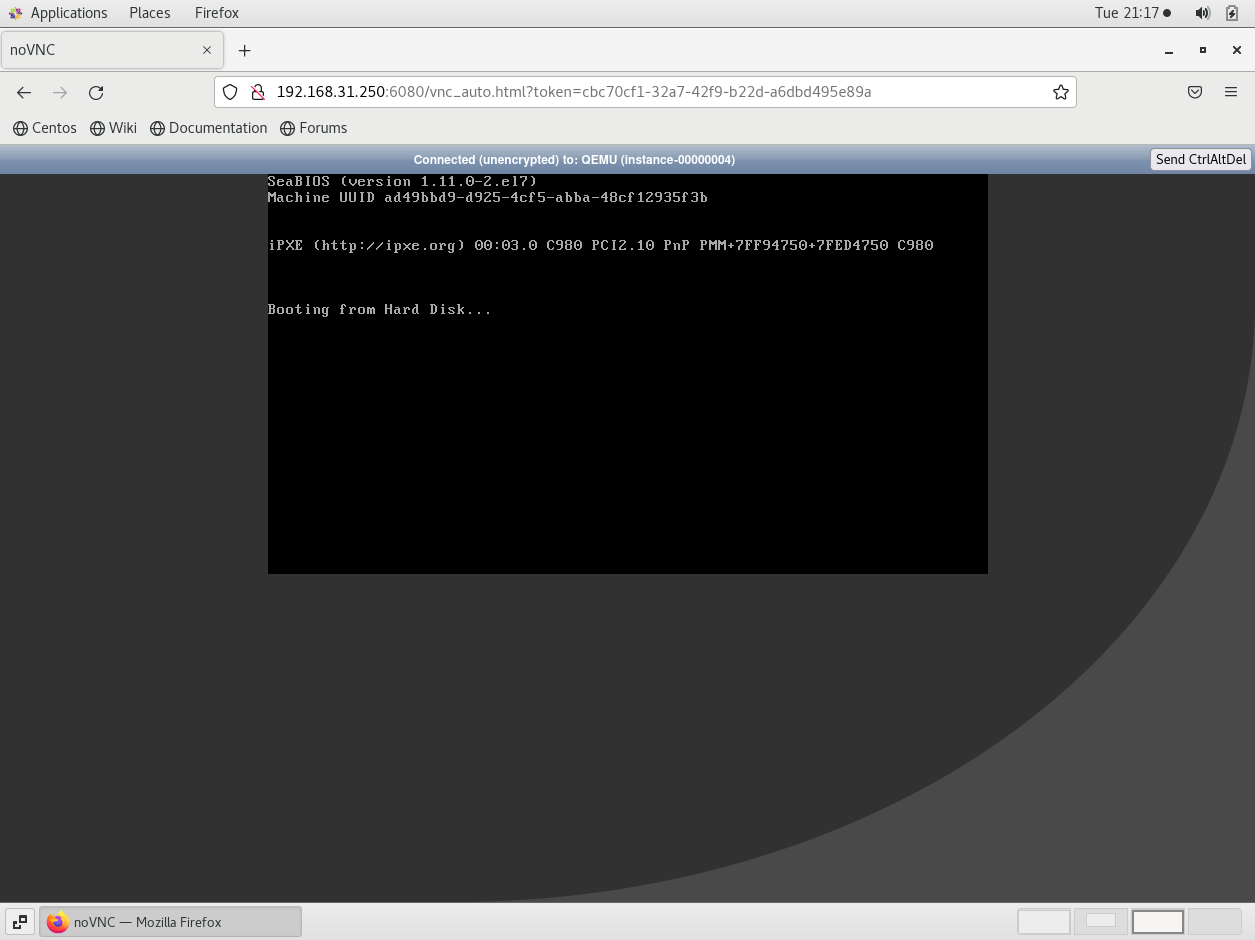Minimize the Firefox window
Viewport: 1255px width, 940px height.
pos(1169,50)
